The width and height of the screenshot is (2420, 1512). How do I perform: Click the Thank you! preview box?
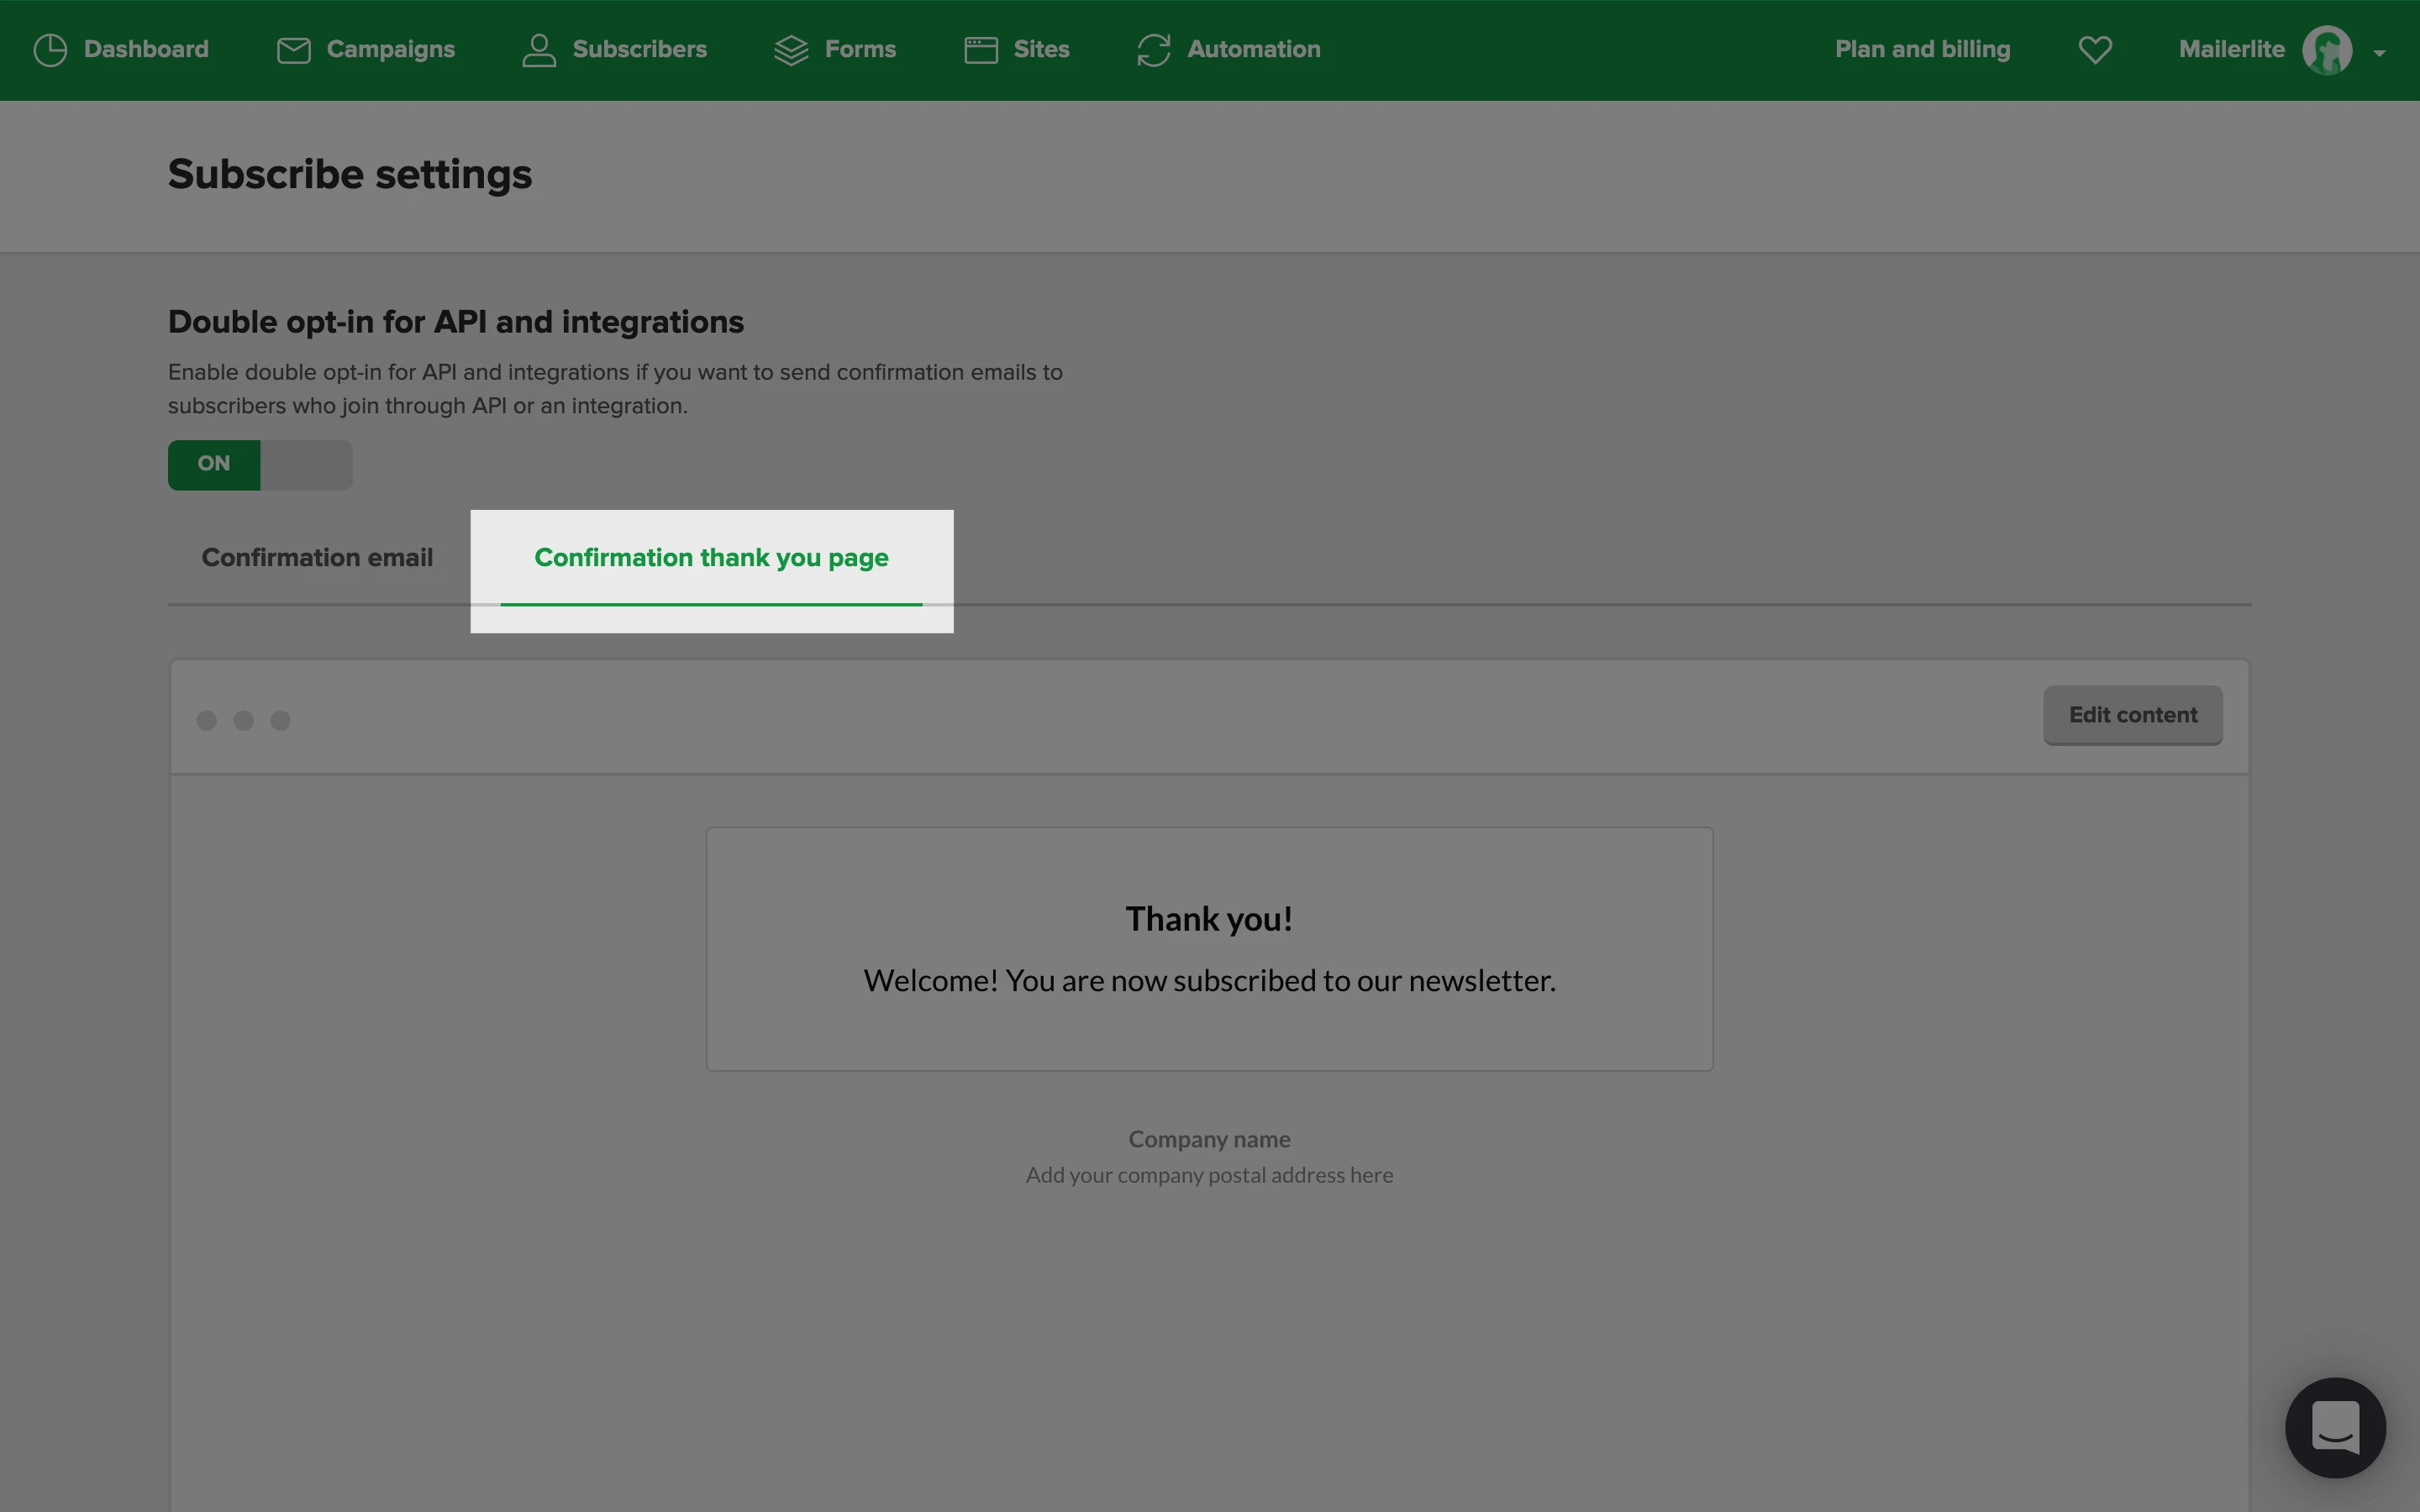tap(1209, 948)
